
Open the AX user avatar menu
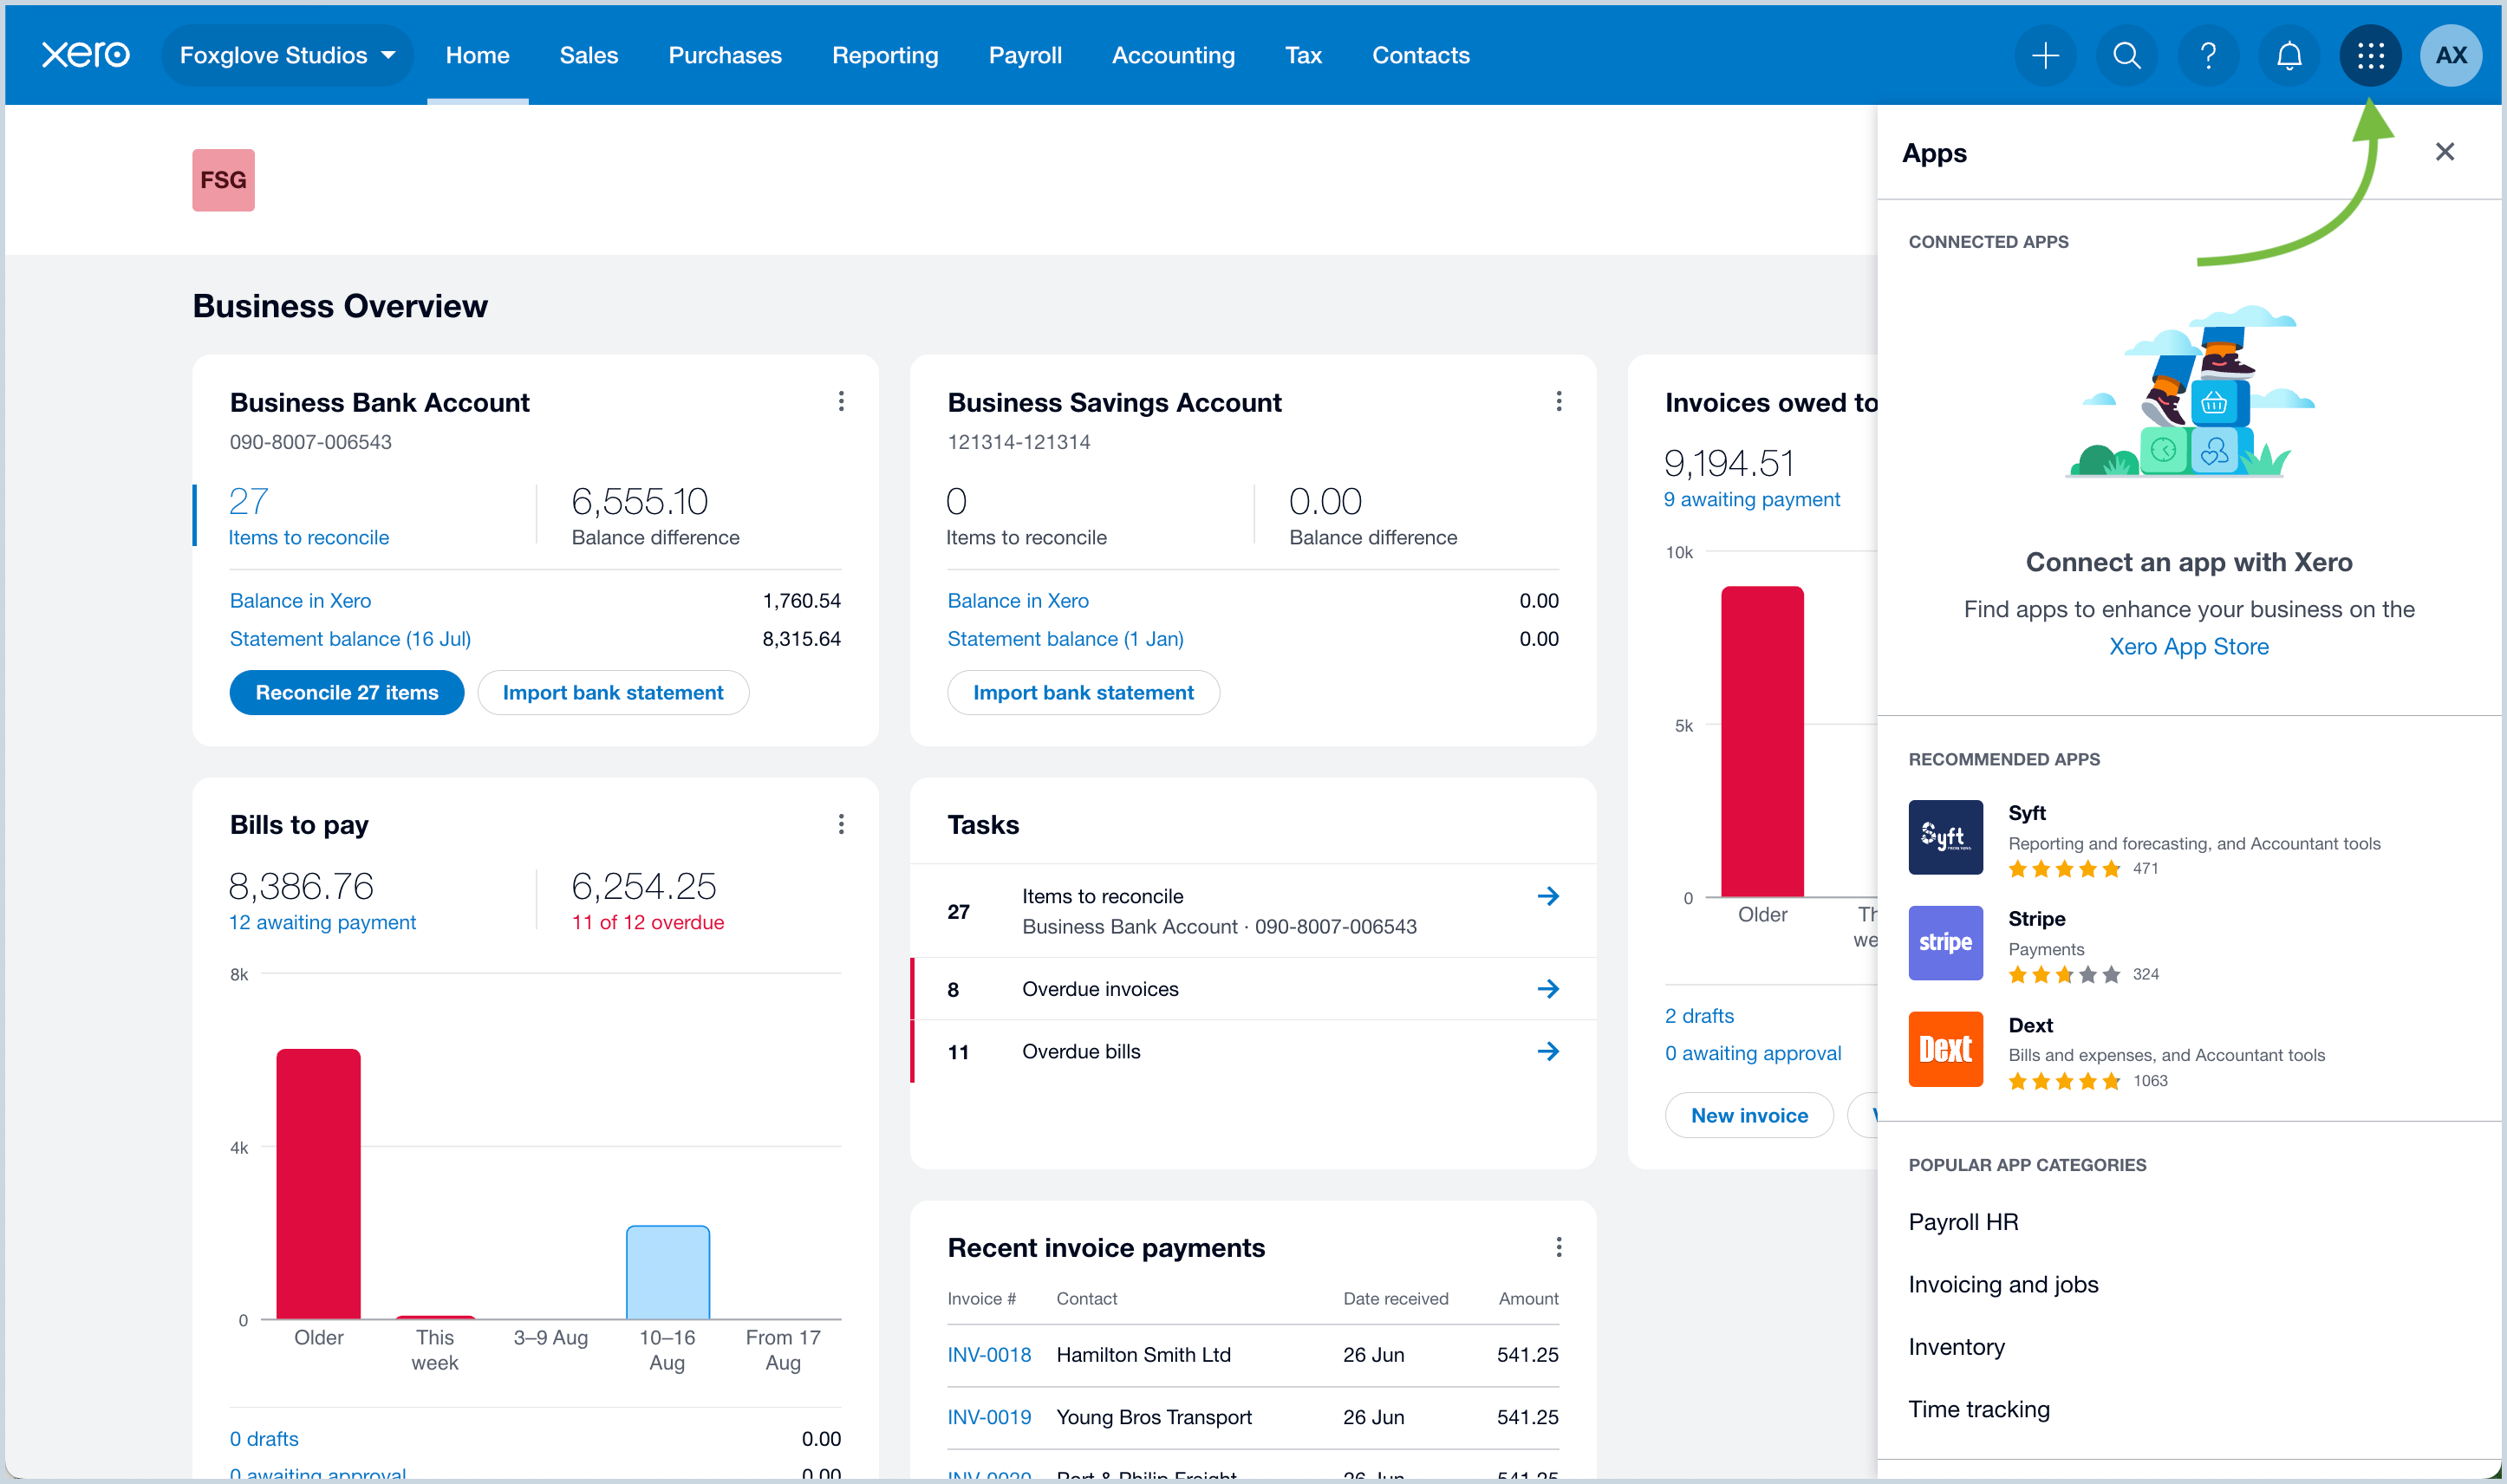point(2451,55)
